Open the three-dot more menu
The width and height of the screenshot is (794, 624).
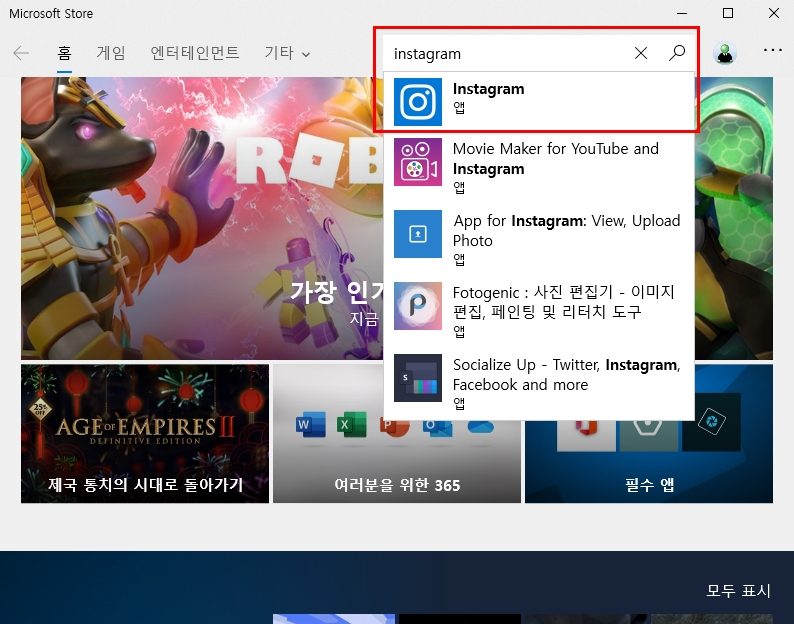772,50
